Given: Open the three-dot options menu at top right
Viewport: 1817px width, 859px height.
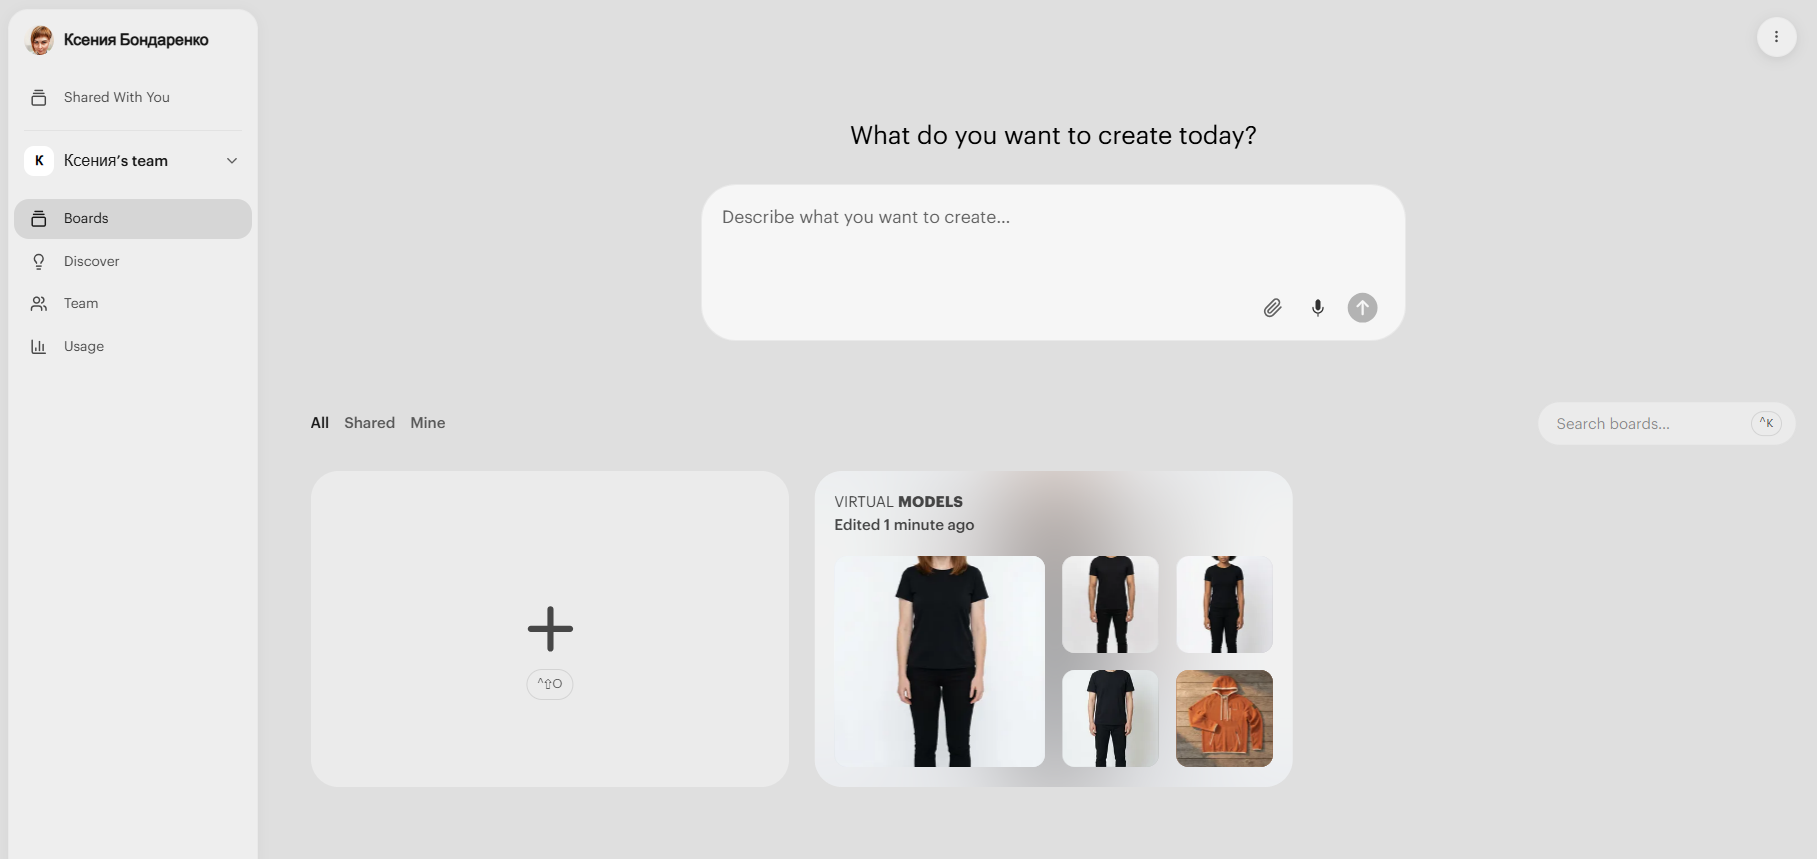Looking at the screenshot, I should 1776,37.
